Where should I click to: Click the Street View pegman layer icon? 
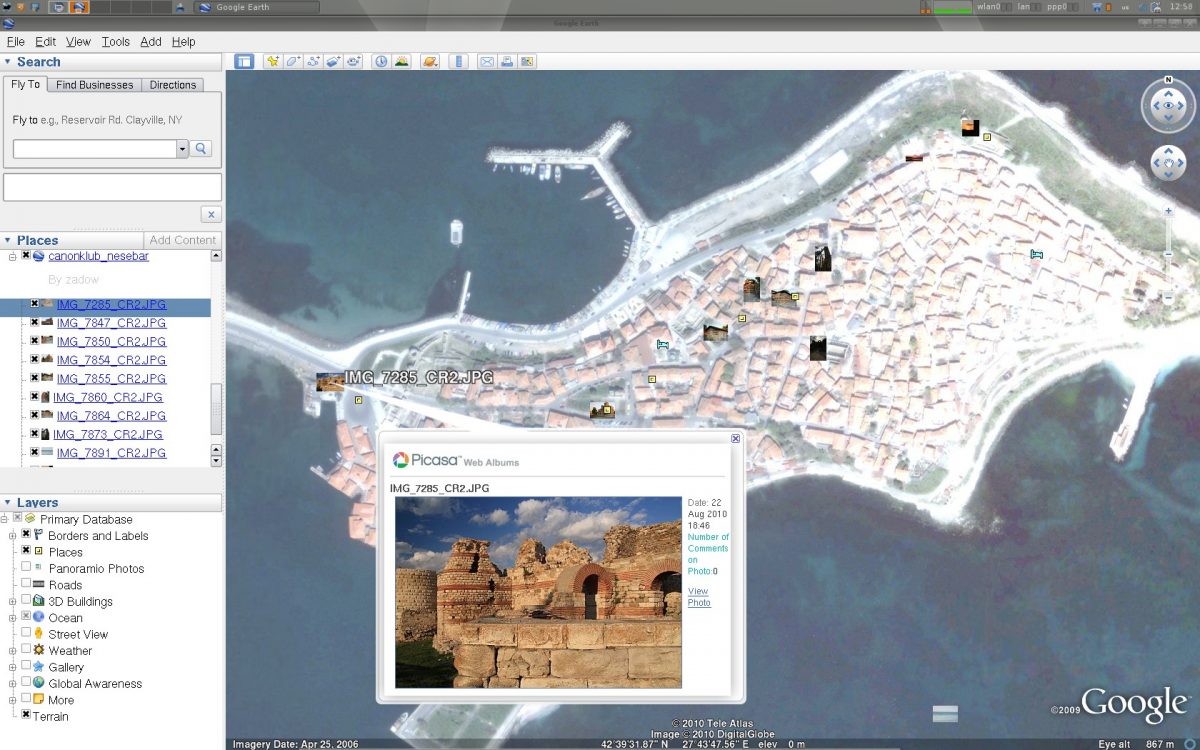[x=39, y=634]
